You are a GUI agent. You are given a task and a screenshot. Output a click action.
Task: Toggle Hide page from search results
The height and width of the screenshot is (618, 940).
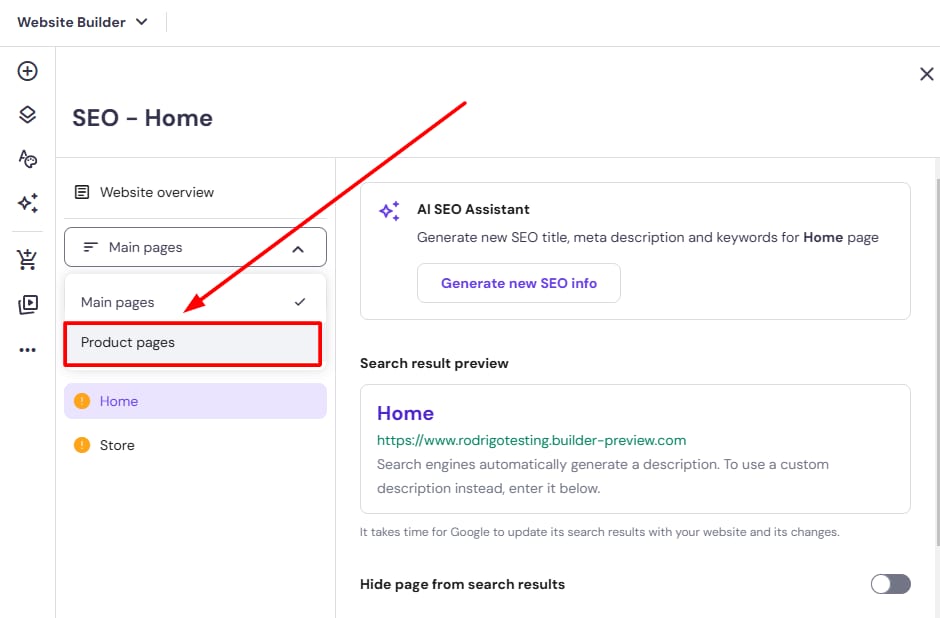890,584
